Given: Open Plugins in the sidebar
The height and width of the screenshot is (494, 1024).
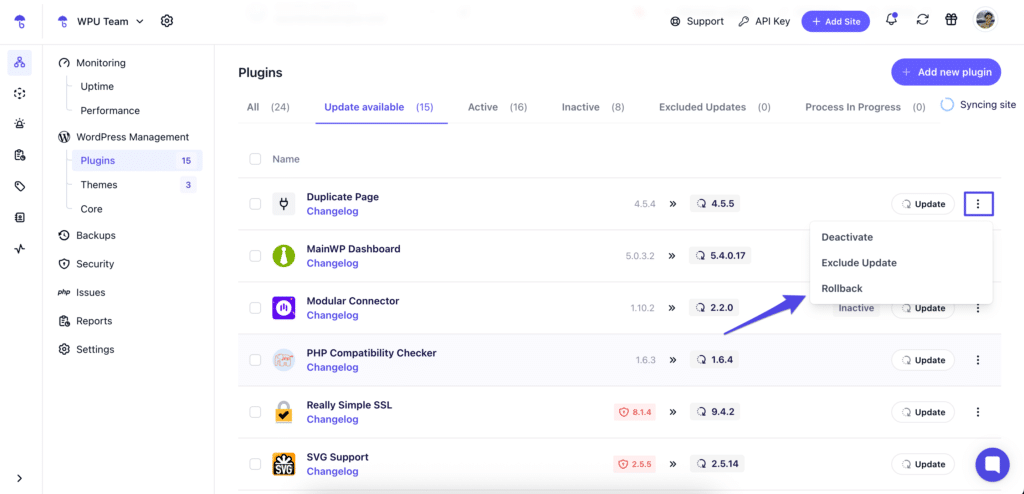Looking at the screenshot, I should pyautogui.click(x=136, y=161).
